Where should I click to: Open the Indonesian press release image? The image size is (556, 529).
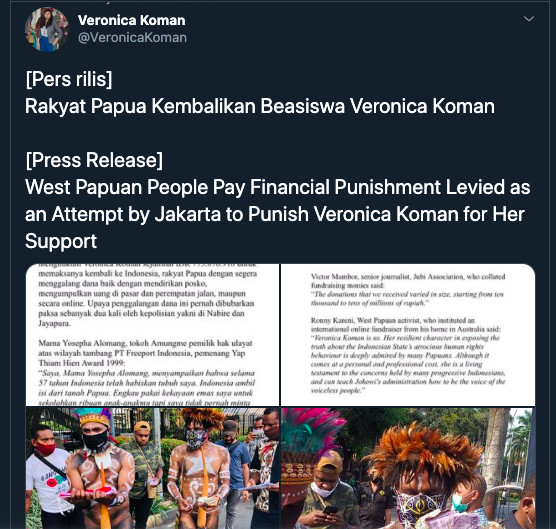(152, 335)
